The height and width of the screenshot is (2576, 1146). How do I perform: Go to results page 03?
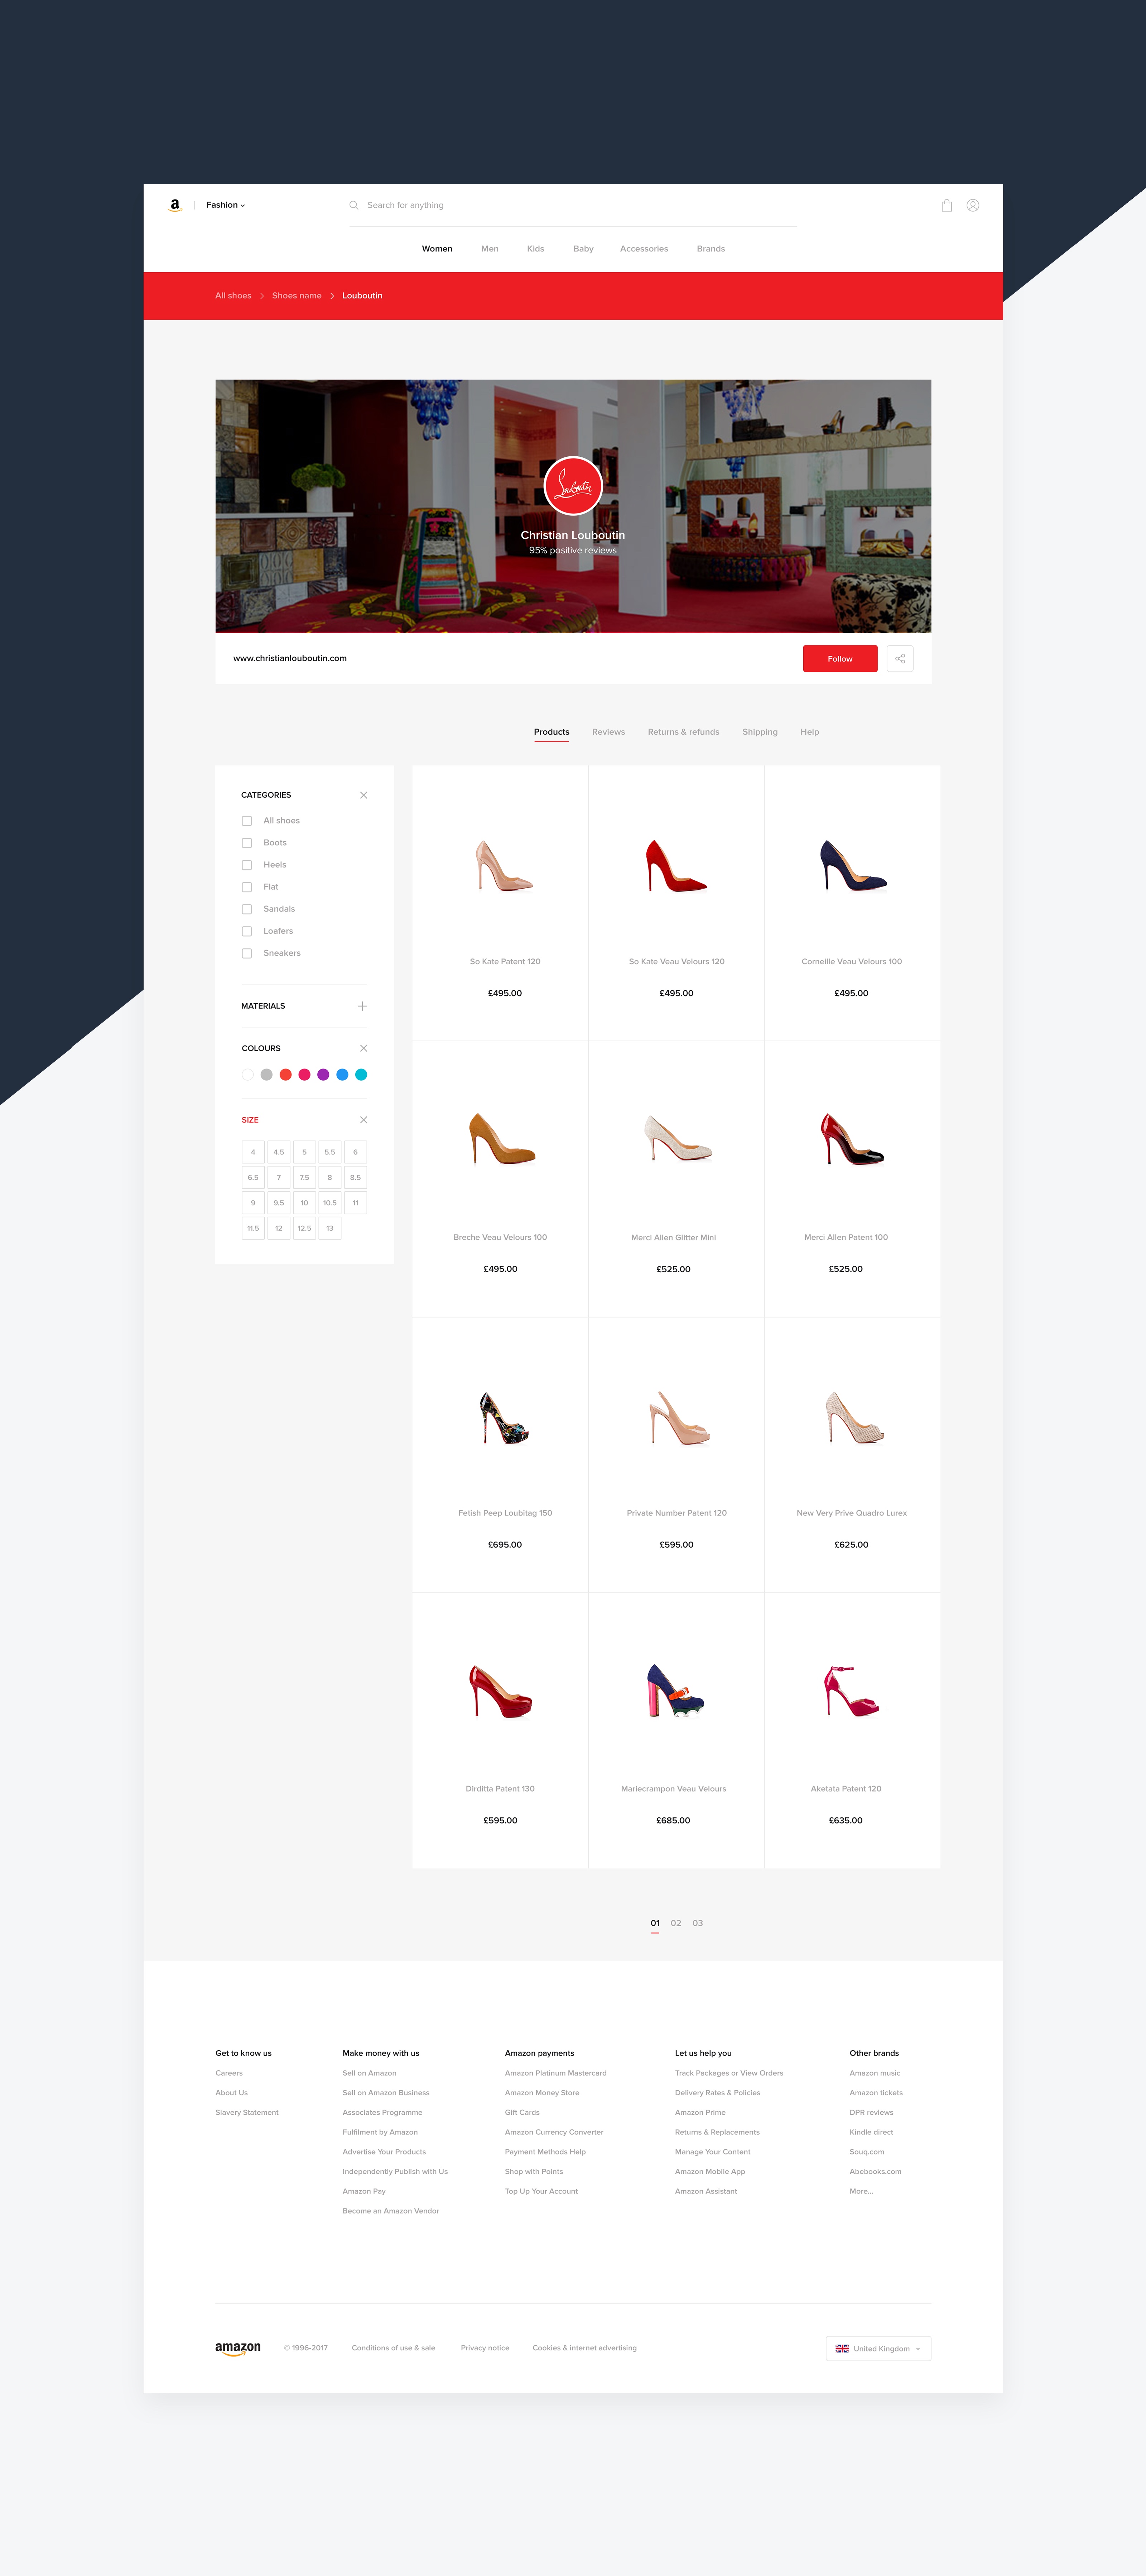[698, 1923]
